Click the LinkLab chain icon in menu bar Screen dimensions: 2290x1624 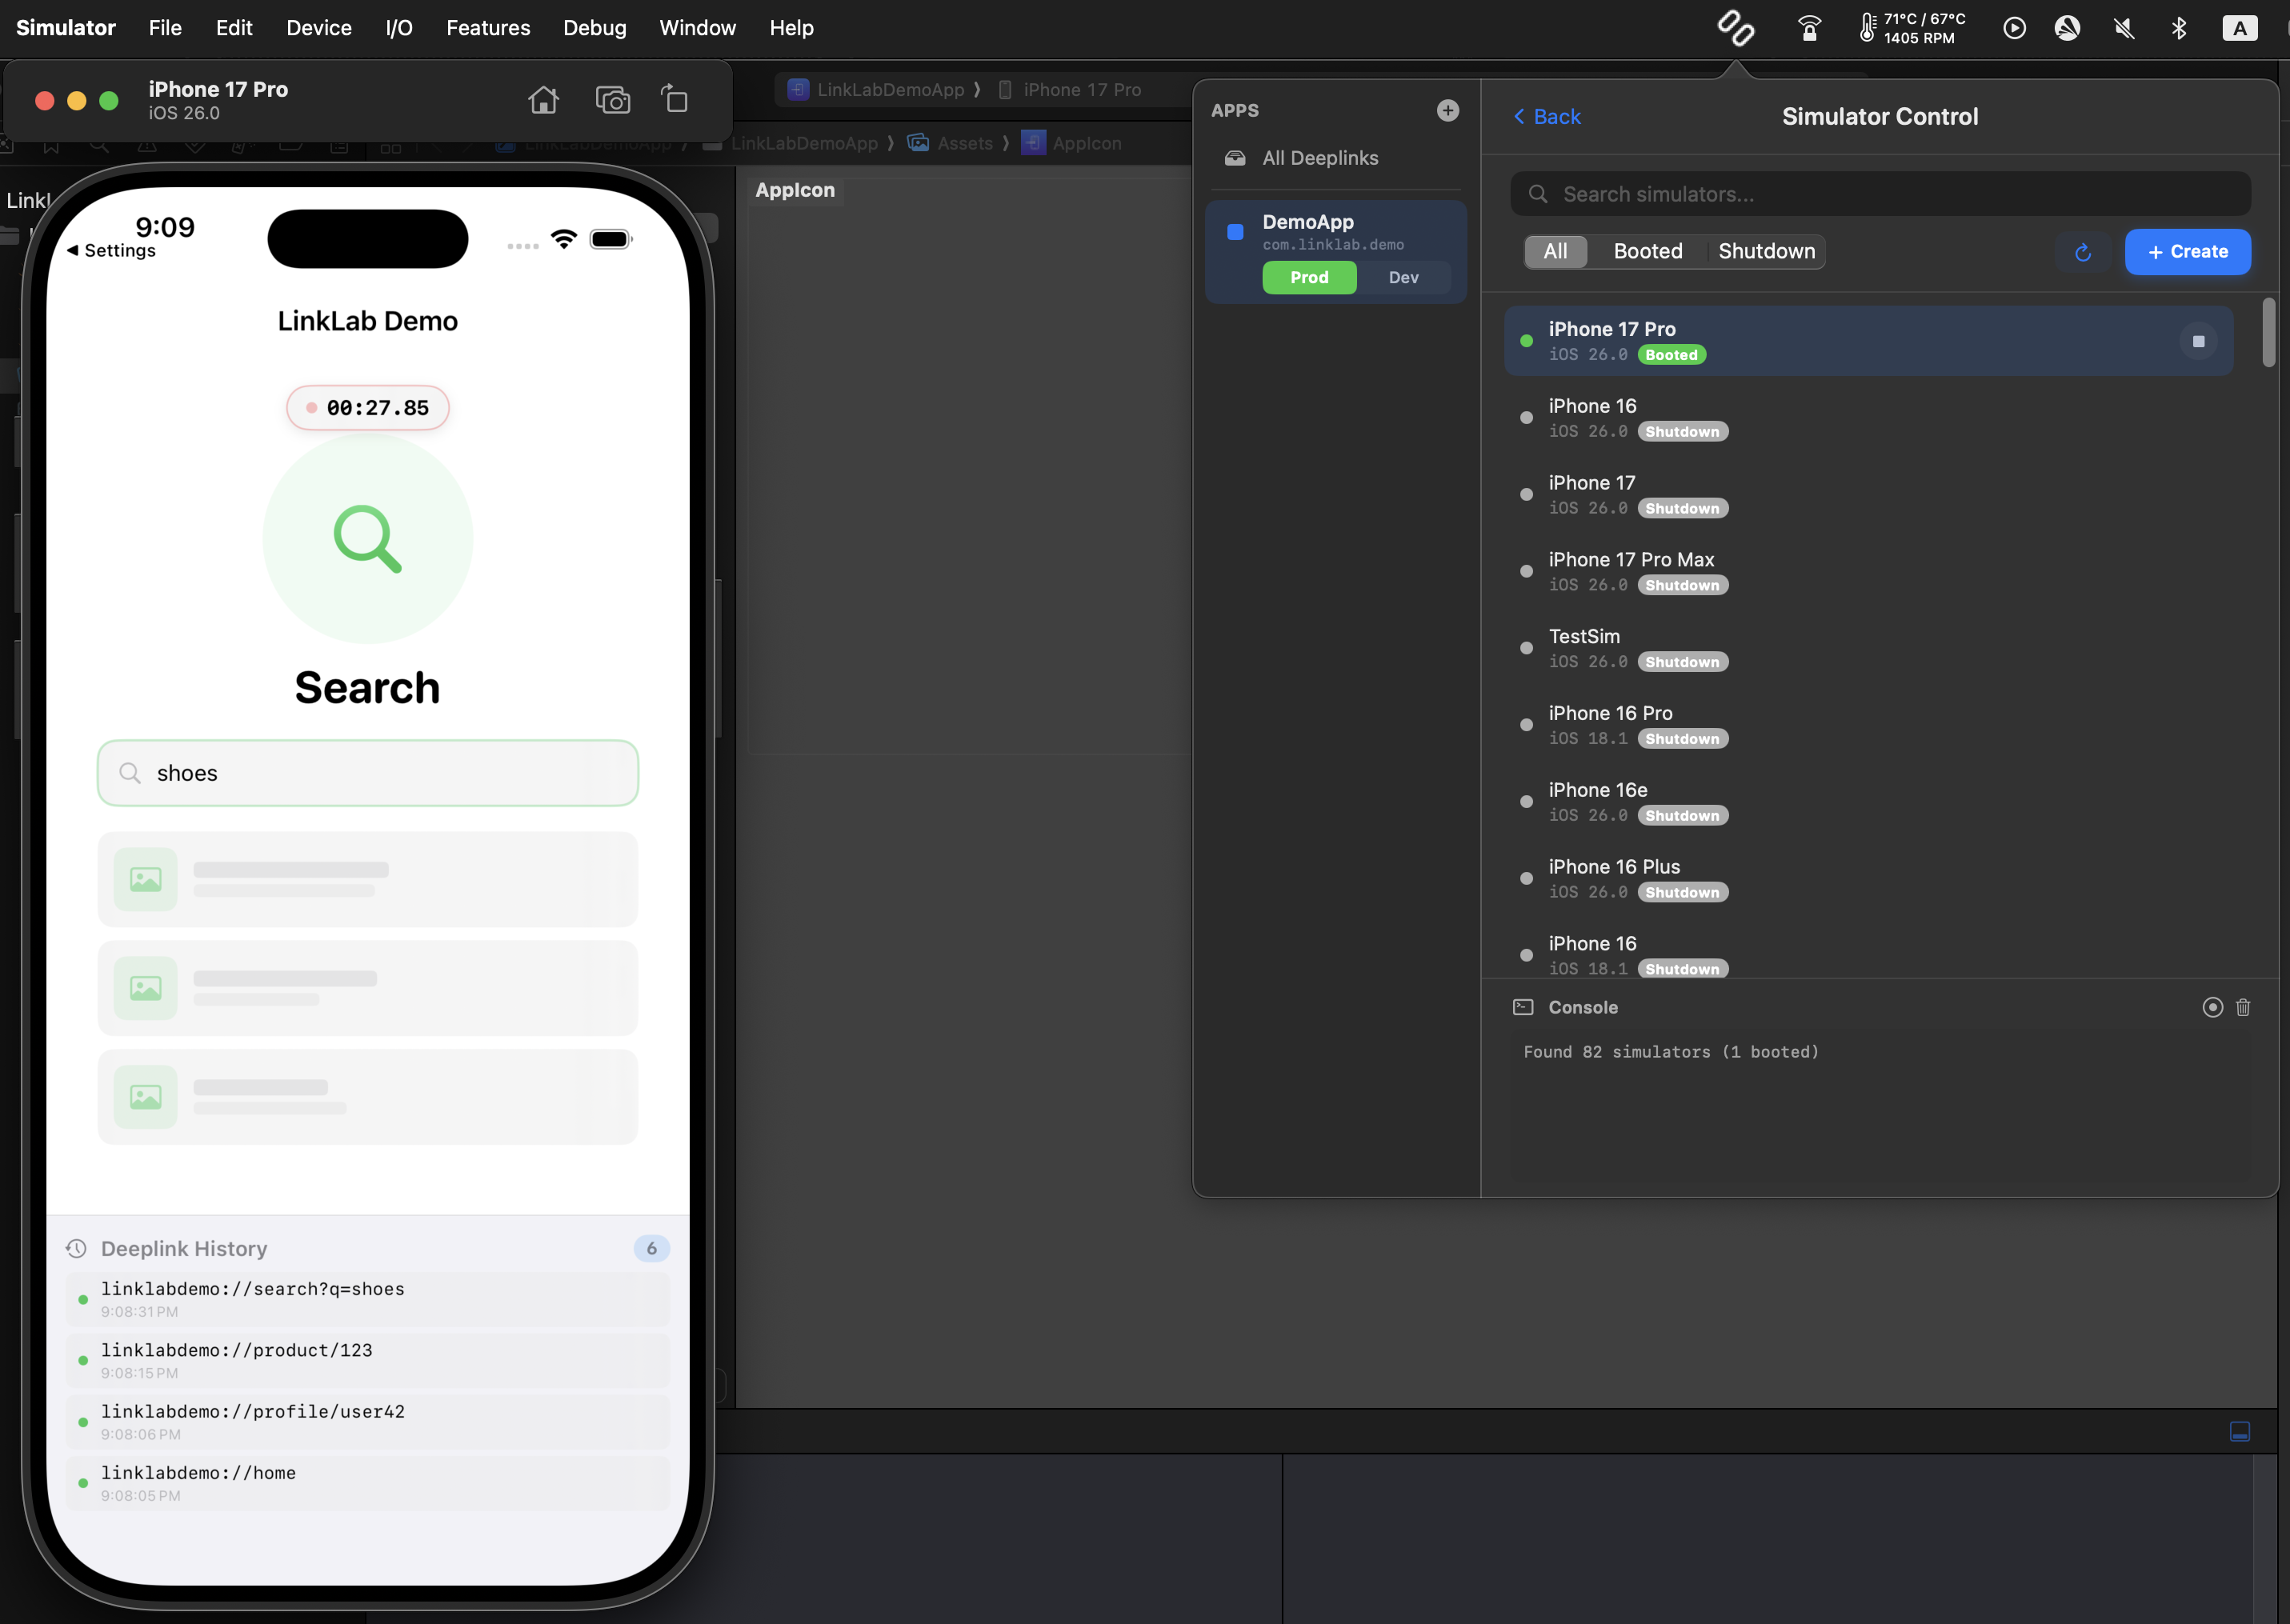[x=1736, y=28]
